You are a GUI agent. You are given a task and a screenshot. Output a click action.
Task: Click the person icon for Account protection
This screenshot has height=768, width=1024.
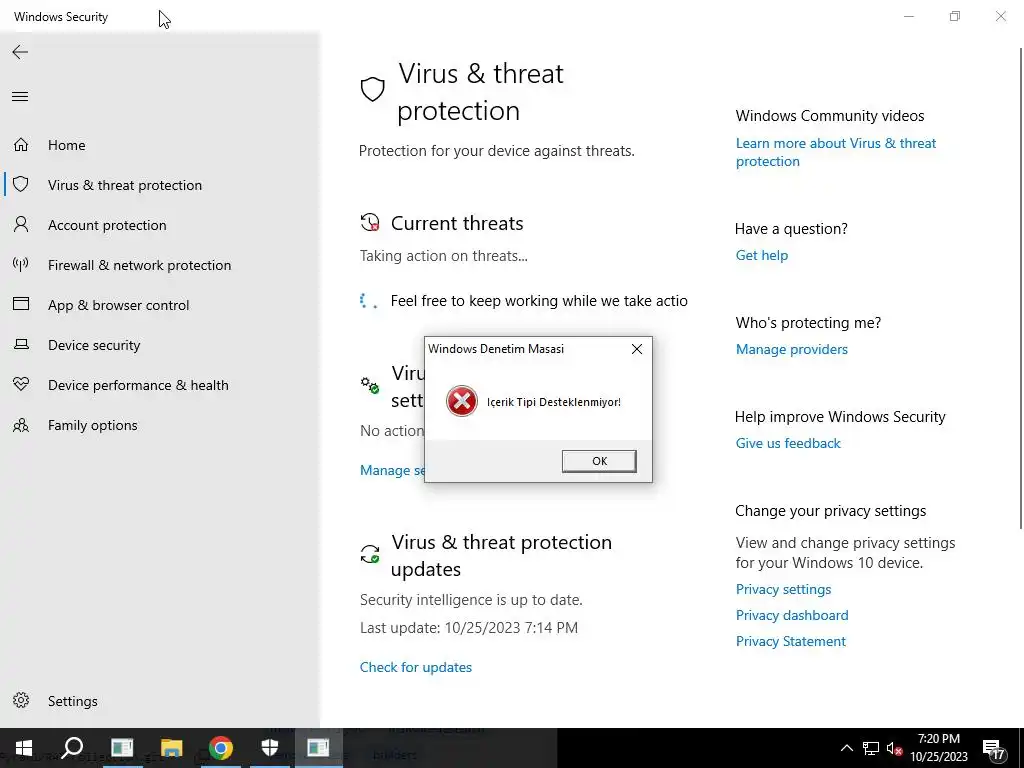(x=21, y=224)
